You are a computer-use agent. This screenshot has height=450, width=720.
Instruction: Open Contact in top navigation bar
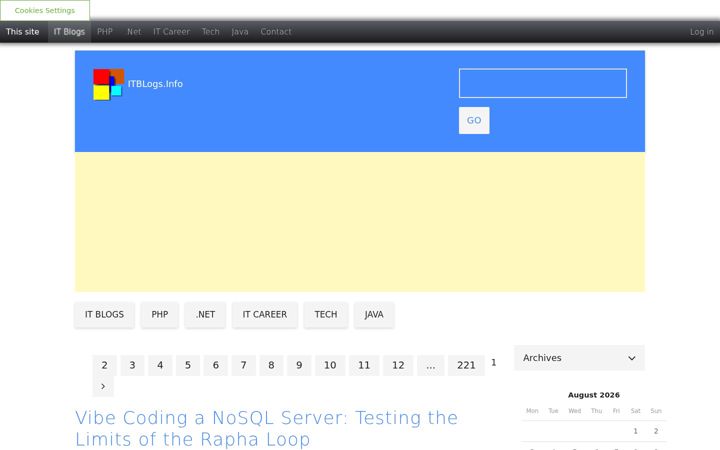pyautogui.click(x=276, y=32)
